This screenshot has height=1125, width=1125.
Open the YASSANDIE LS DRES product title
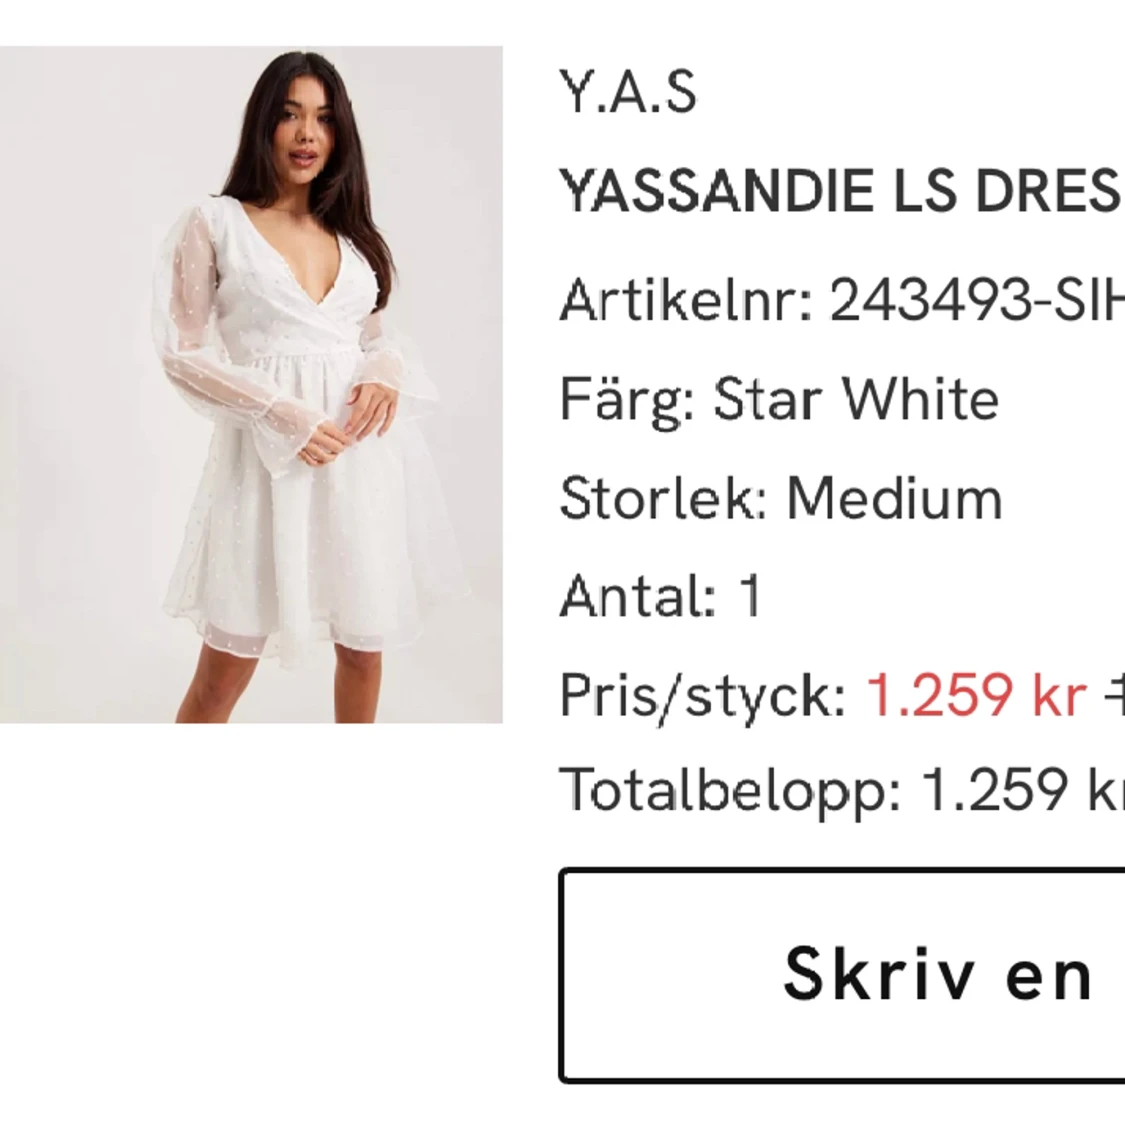[842, 191]
